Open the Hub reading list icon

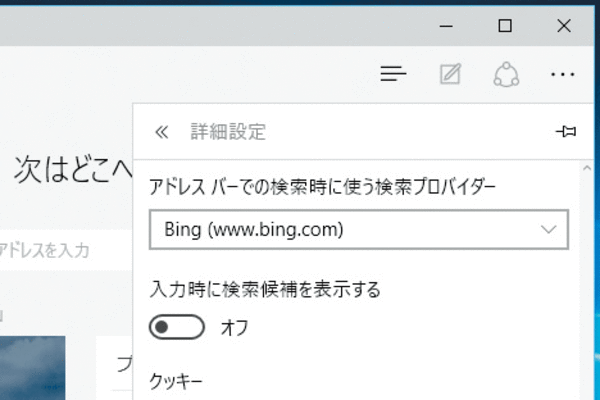tap(393, 73)
